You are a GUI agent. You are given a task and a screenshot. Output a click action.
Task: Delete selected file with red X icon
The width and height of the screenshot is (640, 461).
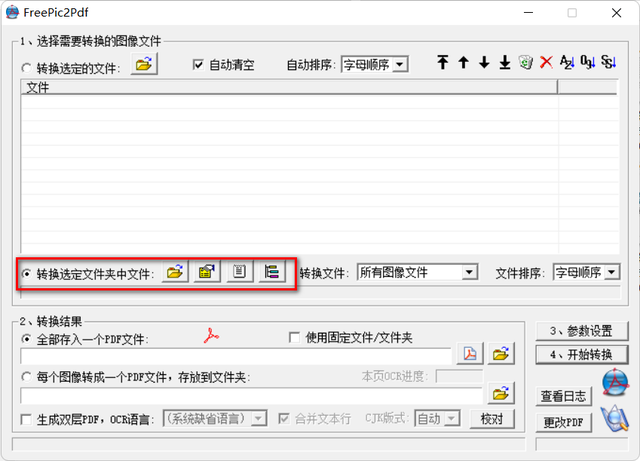[x=546, y=62]
